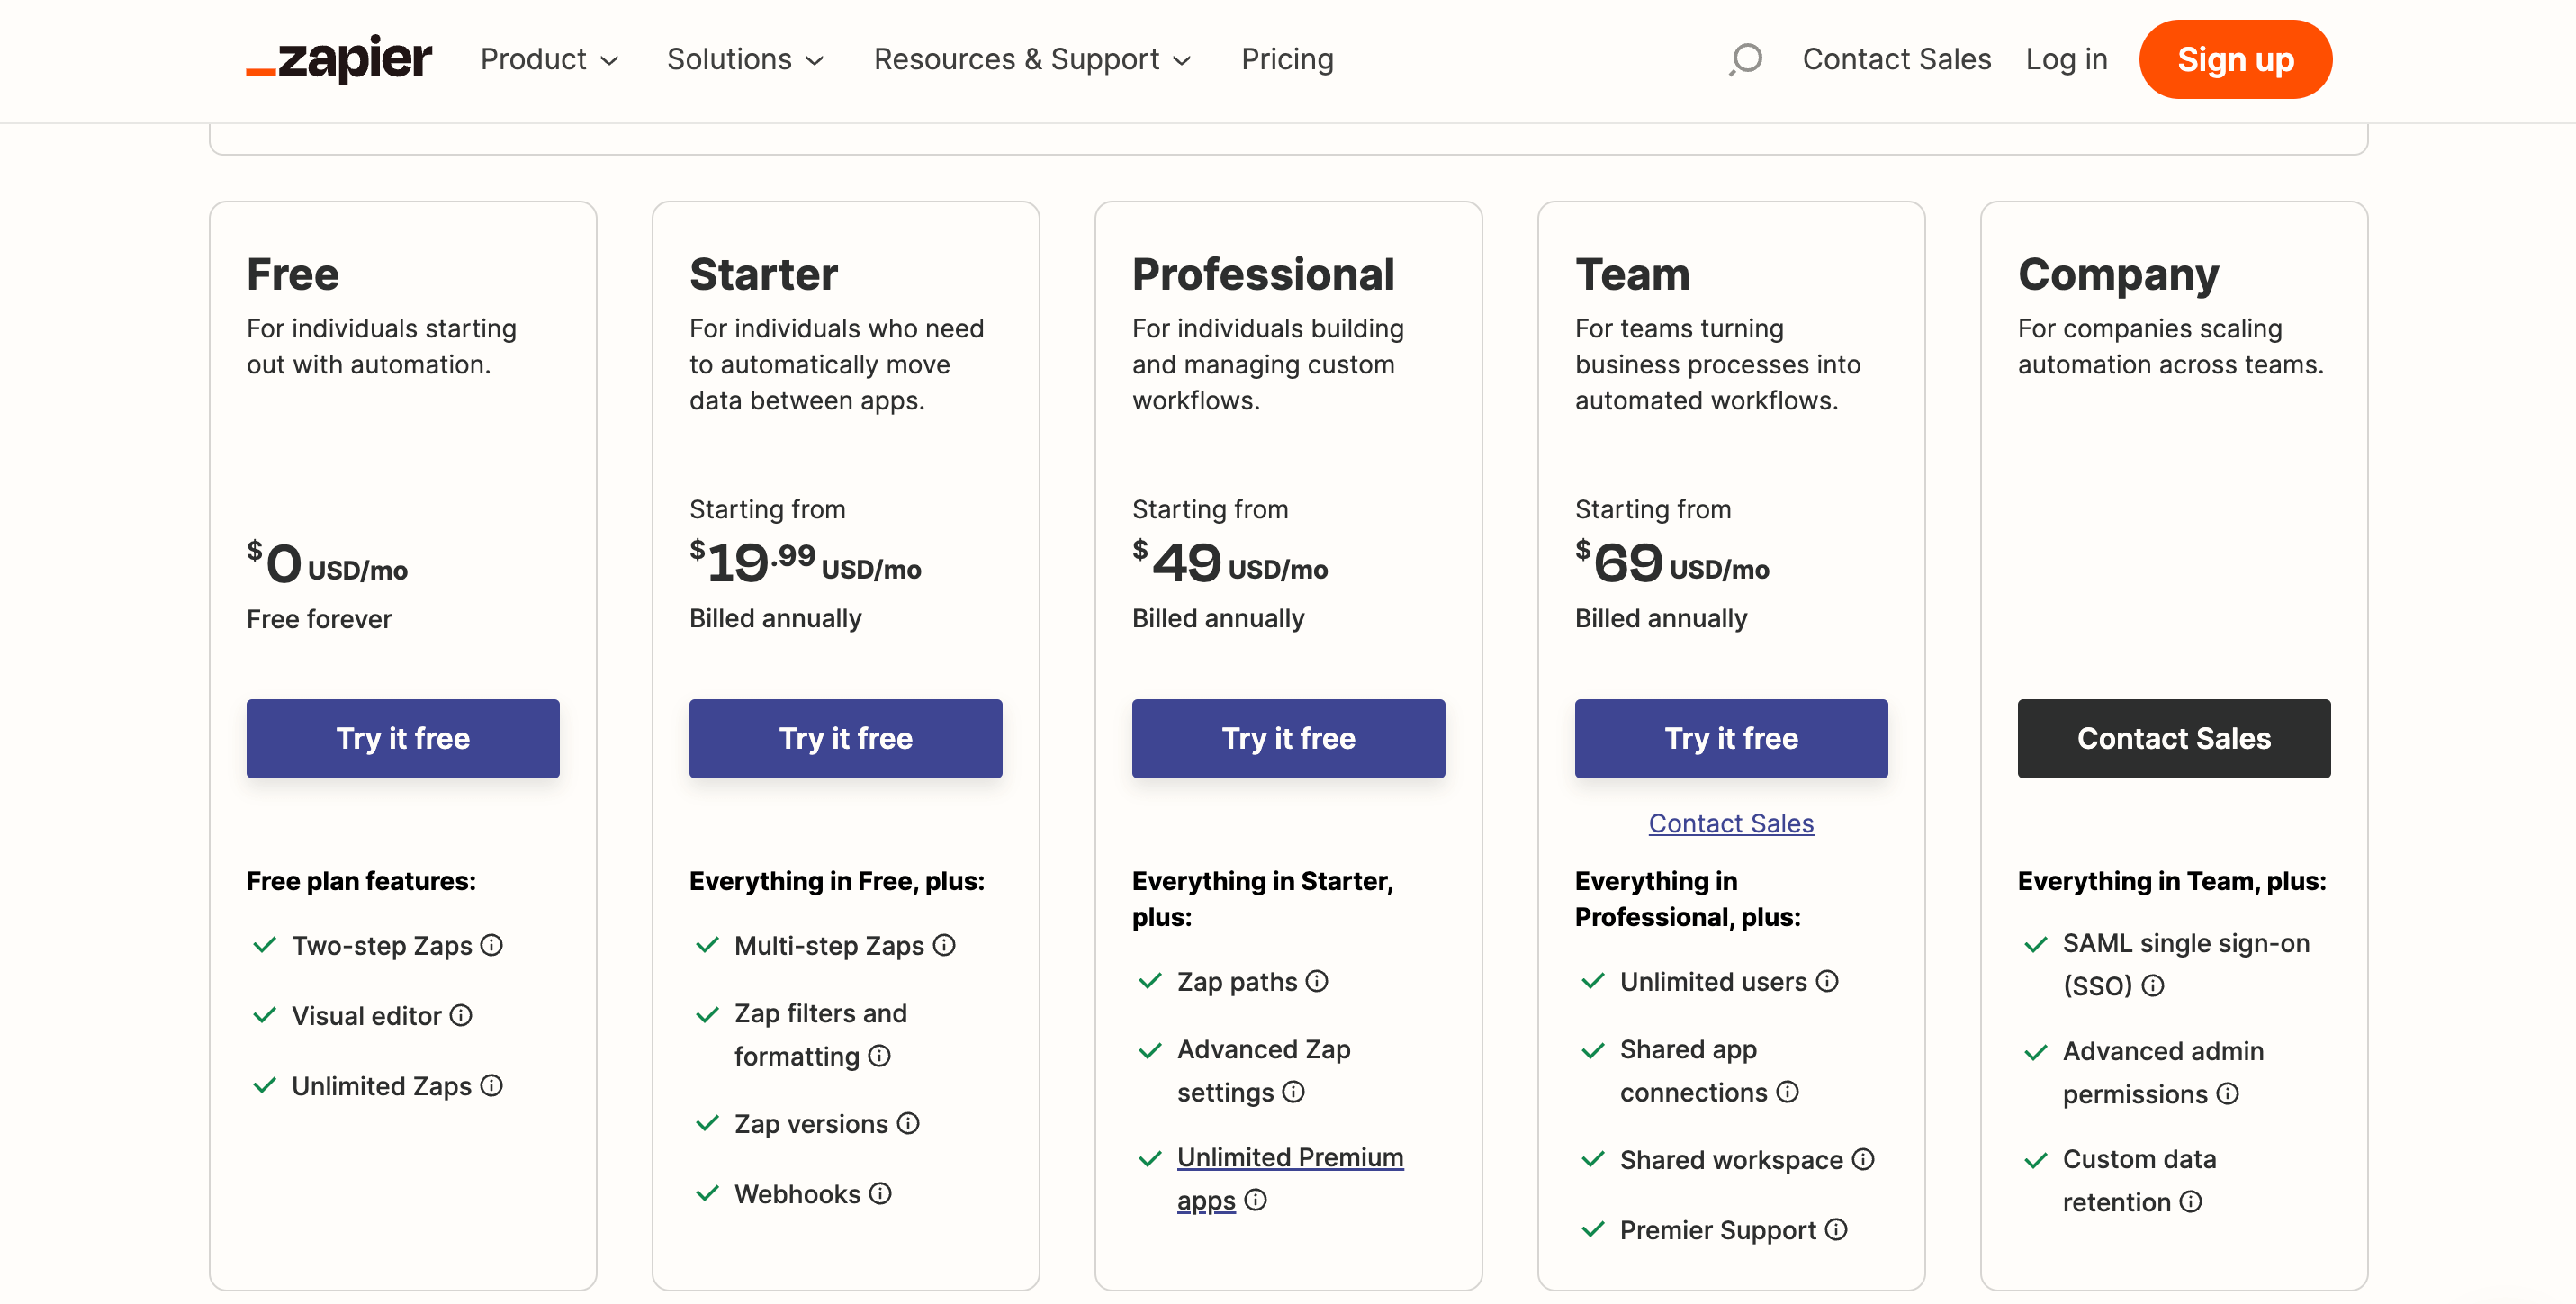Click 'Everything in Free, plus:' heading
This screenshot has width=2576, height=1304.
click(837, 881)
